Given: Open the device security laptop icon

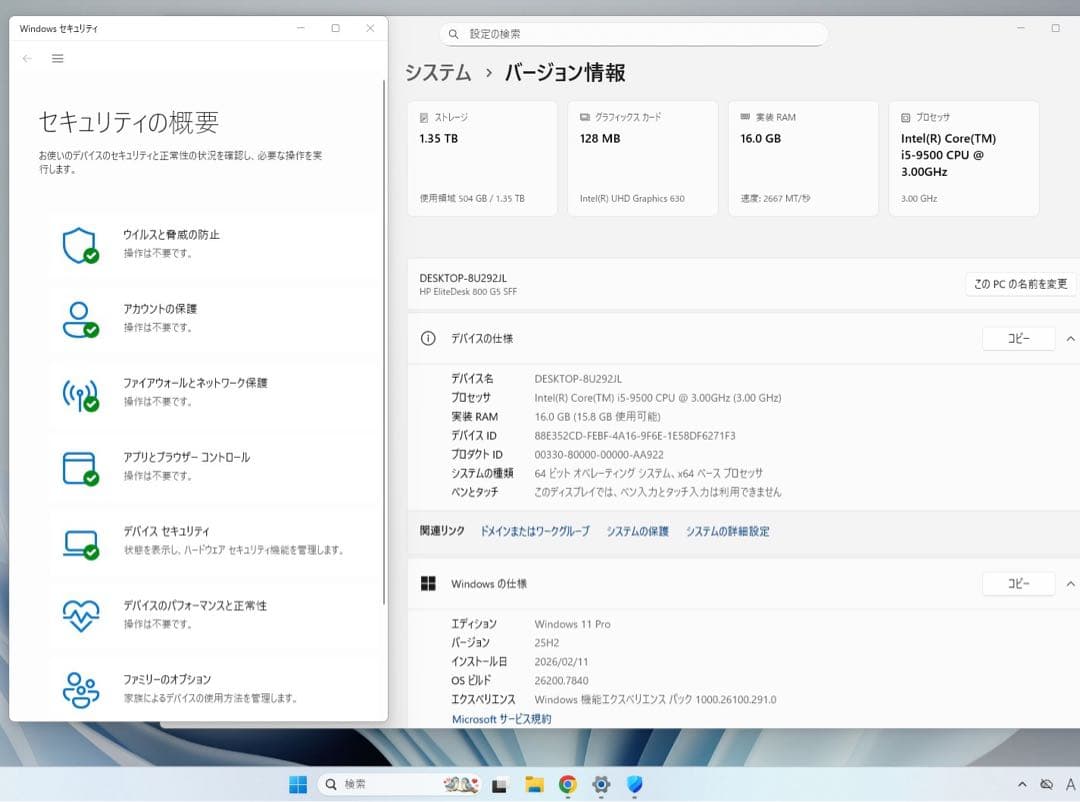Looking at the screenshot, I should [x=81, y=544].
